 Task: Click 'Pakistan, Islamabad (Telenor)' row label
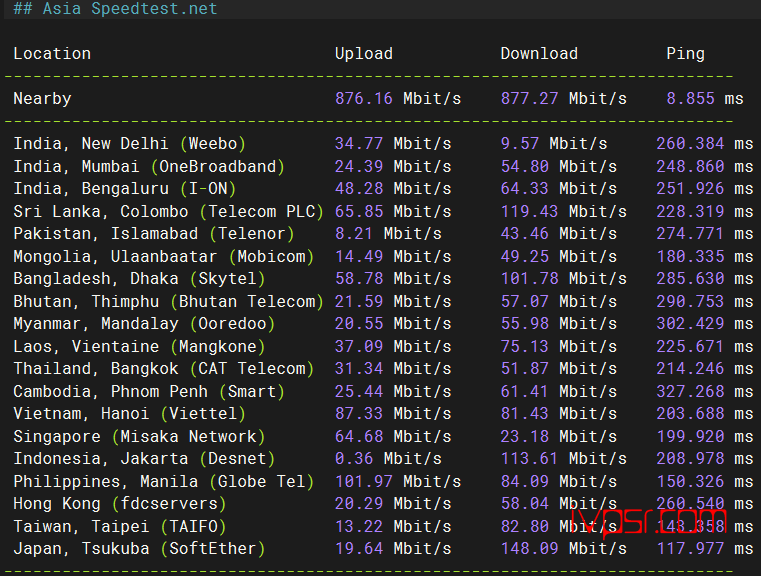(x=154, y=234)
